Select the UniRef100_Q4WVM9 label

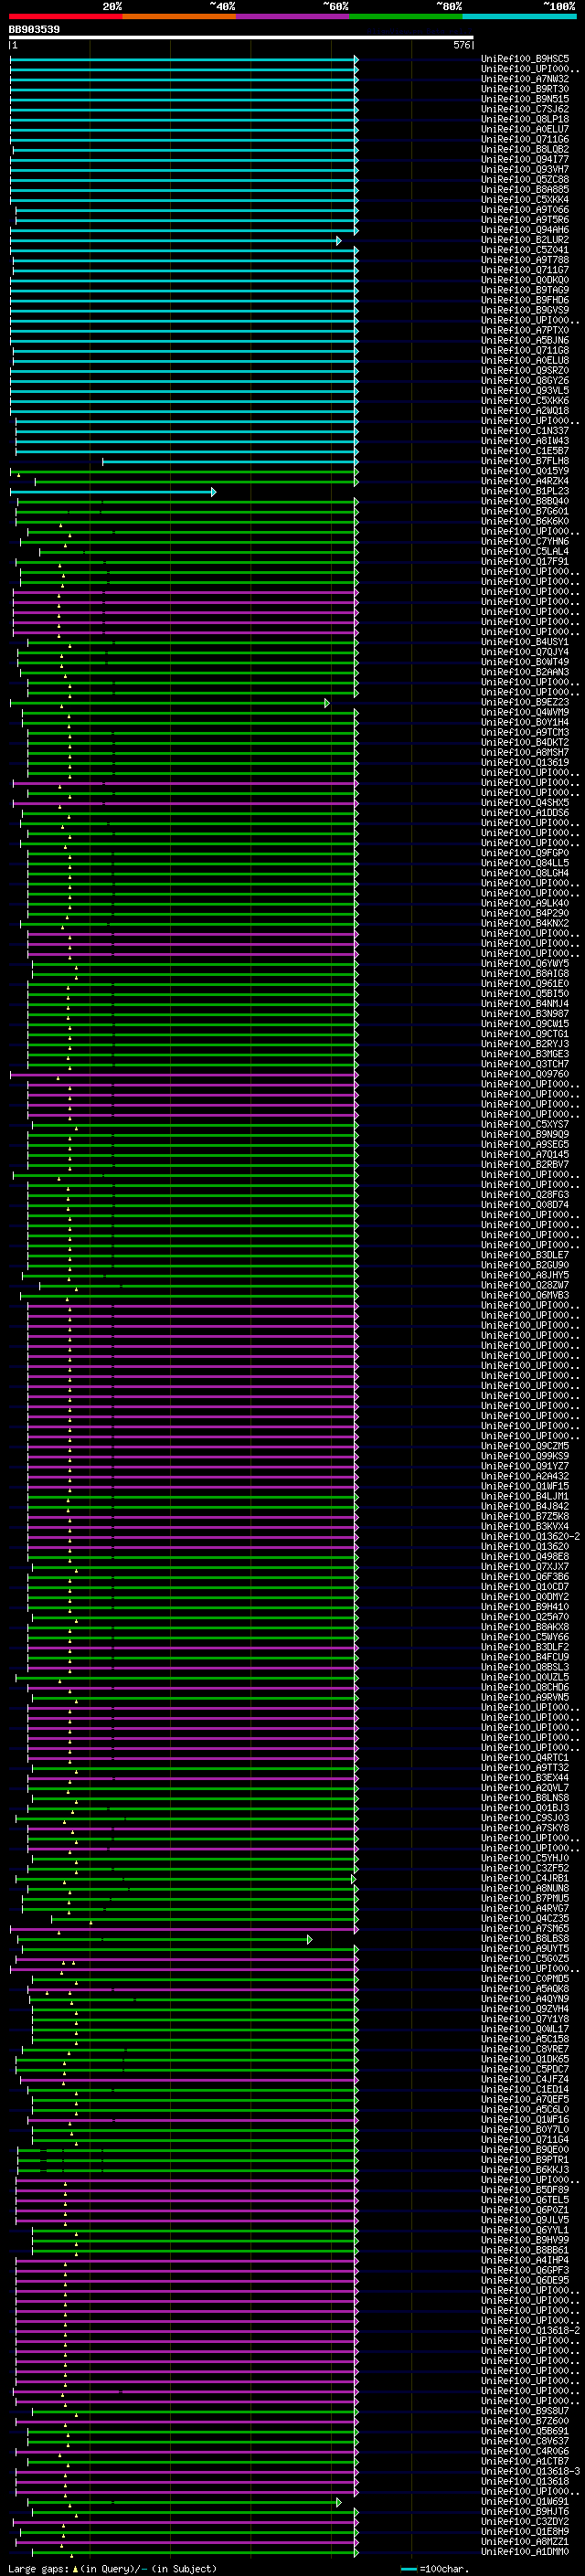pos(525,712)
